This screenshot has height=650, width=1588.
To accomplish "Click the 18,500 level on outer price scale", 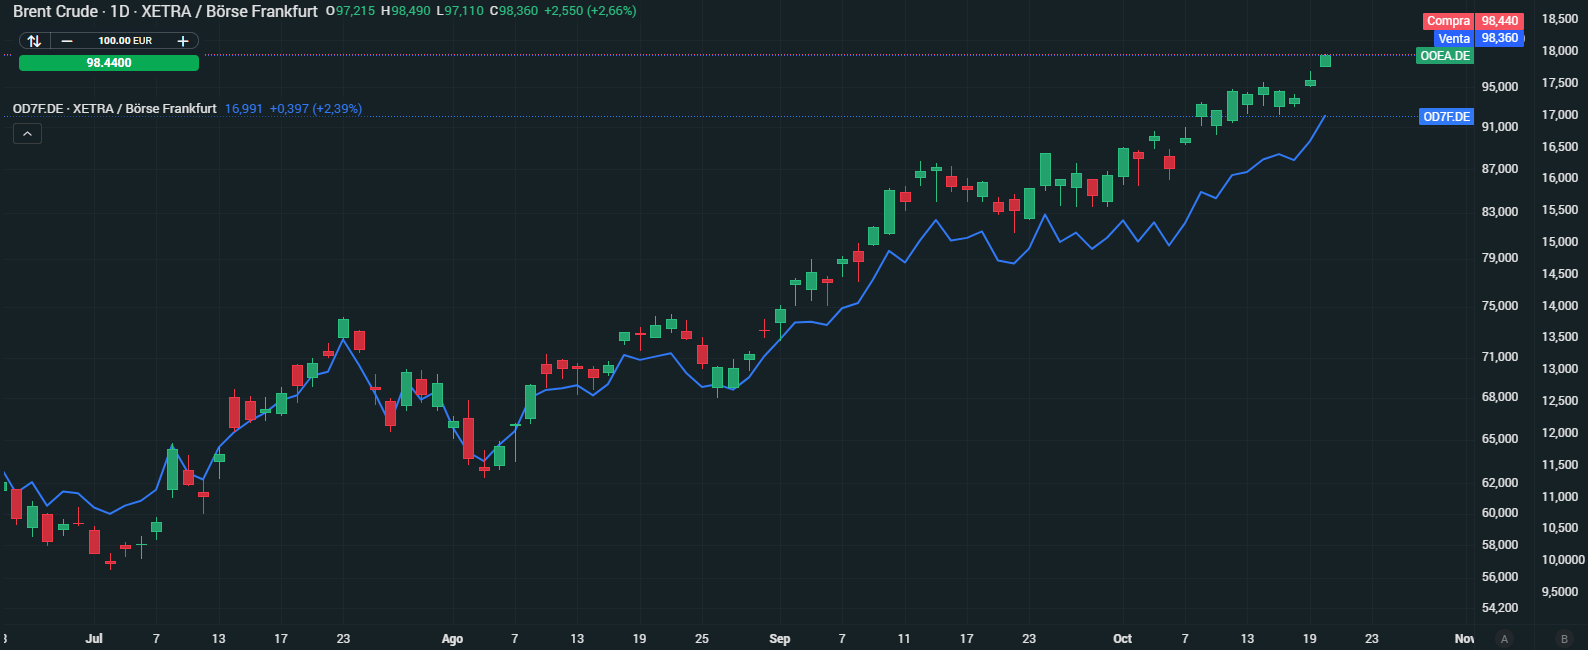I will click(x=1560, y=19).
